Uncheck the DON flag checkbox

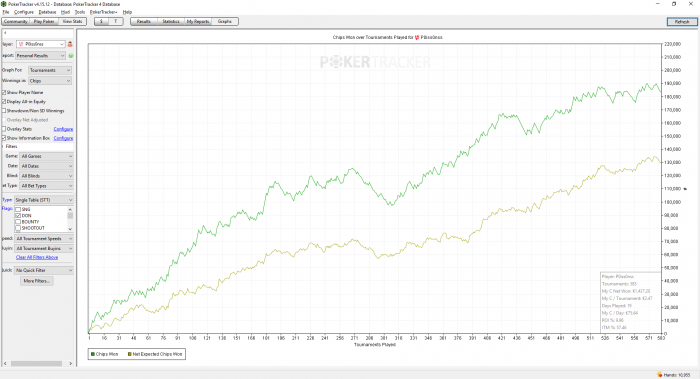(18, 216)
